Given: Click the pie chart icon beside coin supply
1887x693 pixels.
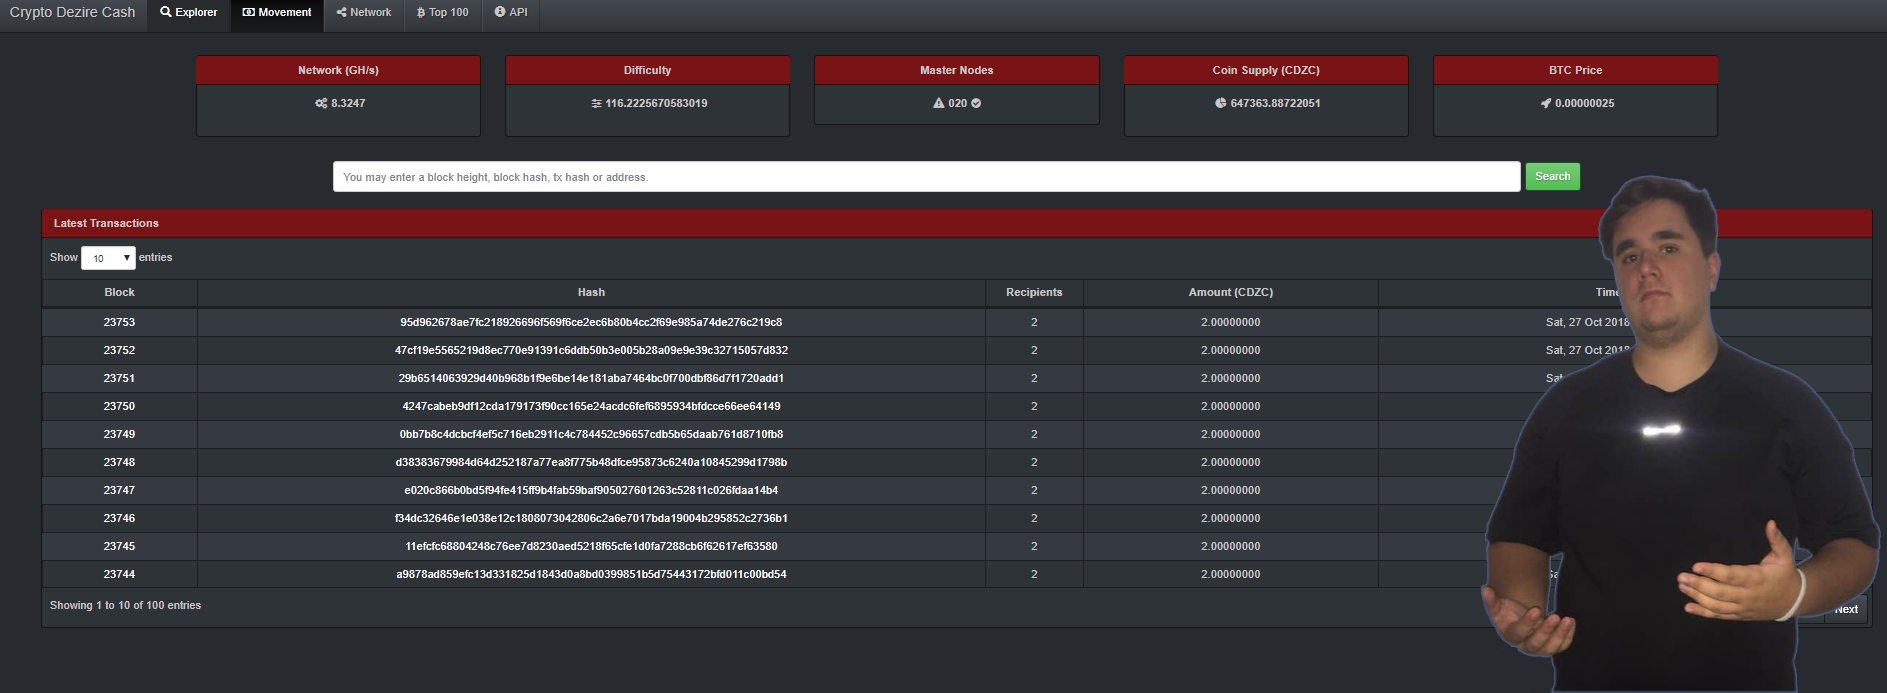Looking at the screenshot, I should (x=1221, y=103).
